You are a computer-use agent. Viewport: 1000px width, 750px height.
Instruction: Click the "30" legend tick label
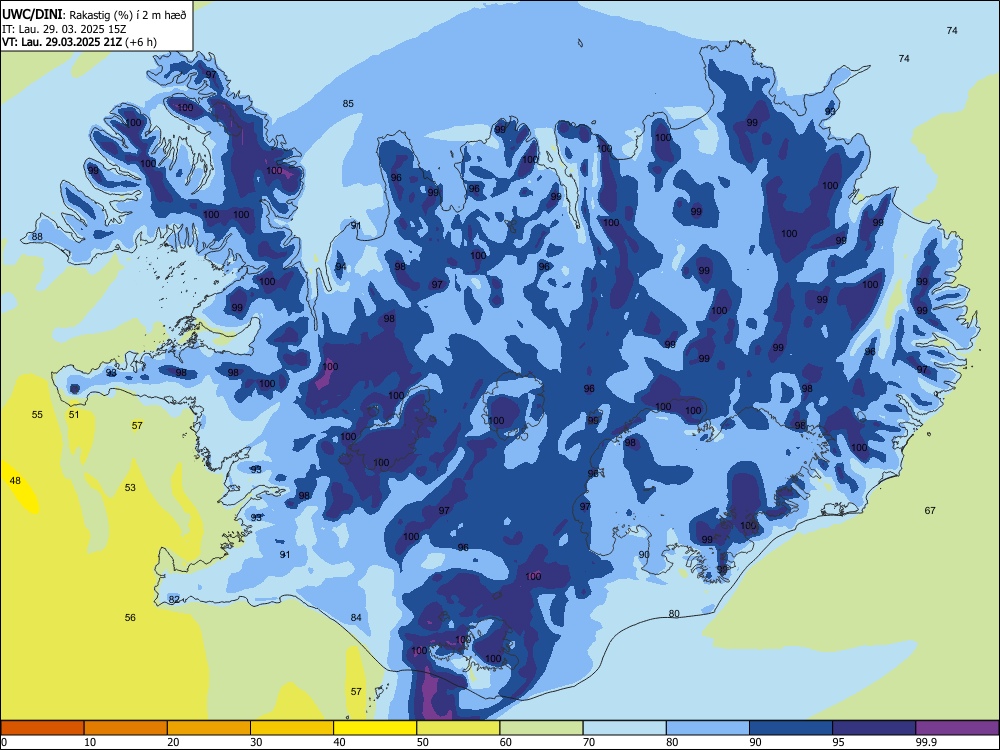click(256, 742)
